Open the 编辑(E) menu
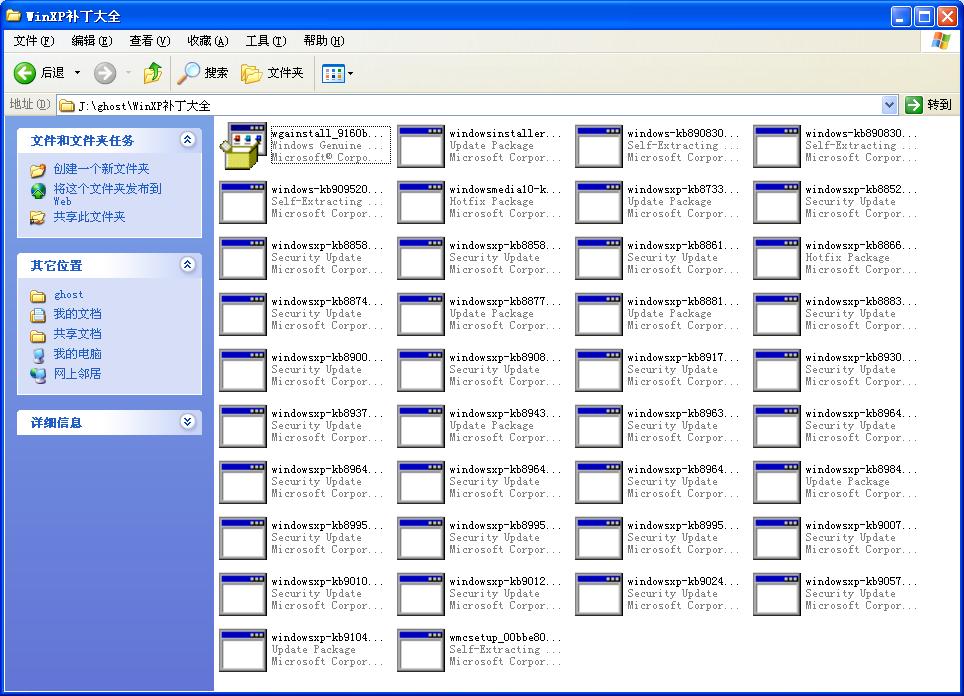The width and height of the screenshot is (964, 696). click(x=92, y=41)
